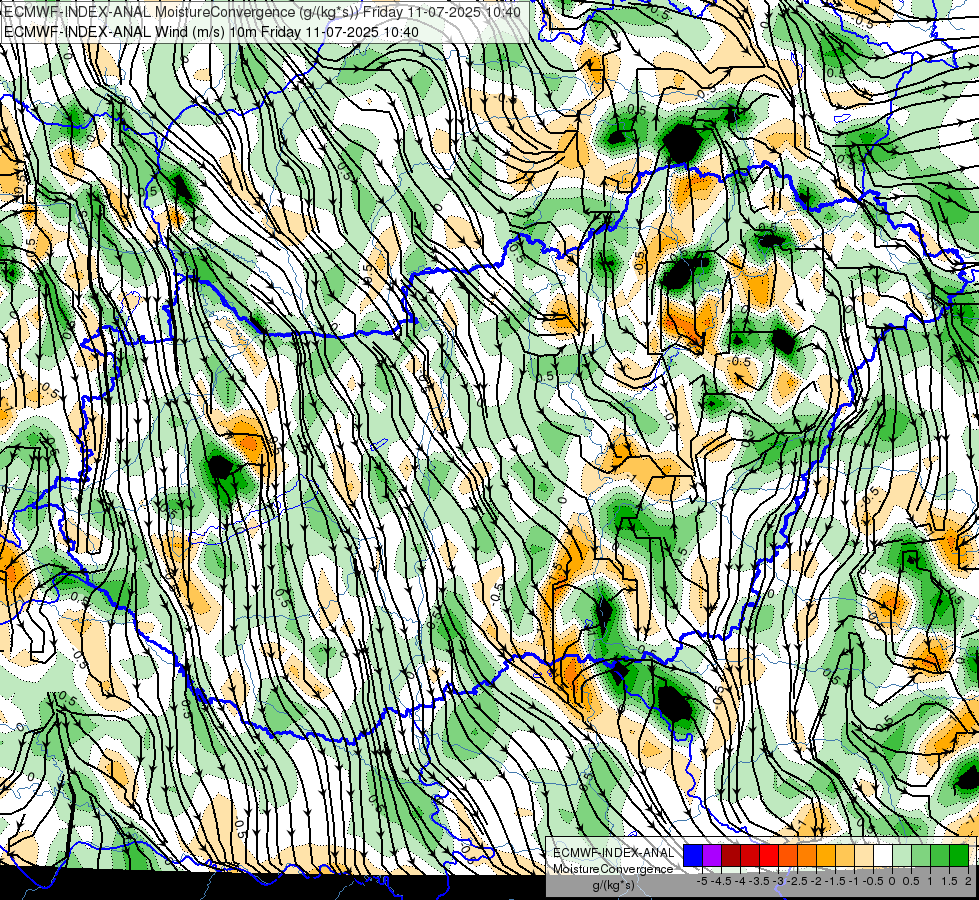Click the bright red swatch between -3.5 and -3
Image resolution: width=979 pixels, height=900 pixels.
[x=769, y=856]
